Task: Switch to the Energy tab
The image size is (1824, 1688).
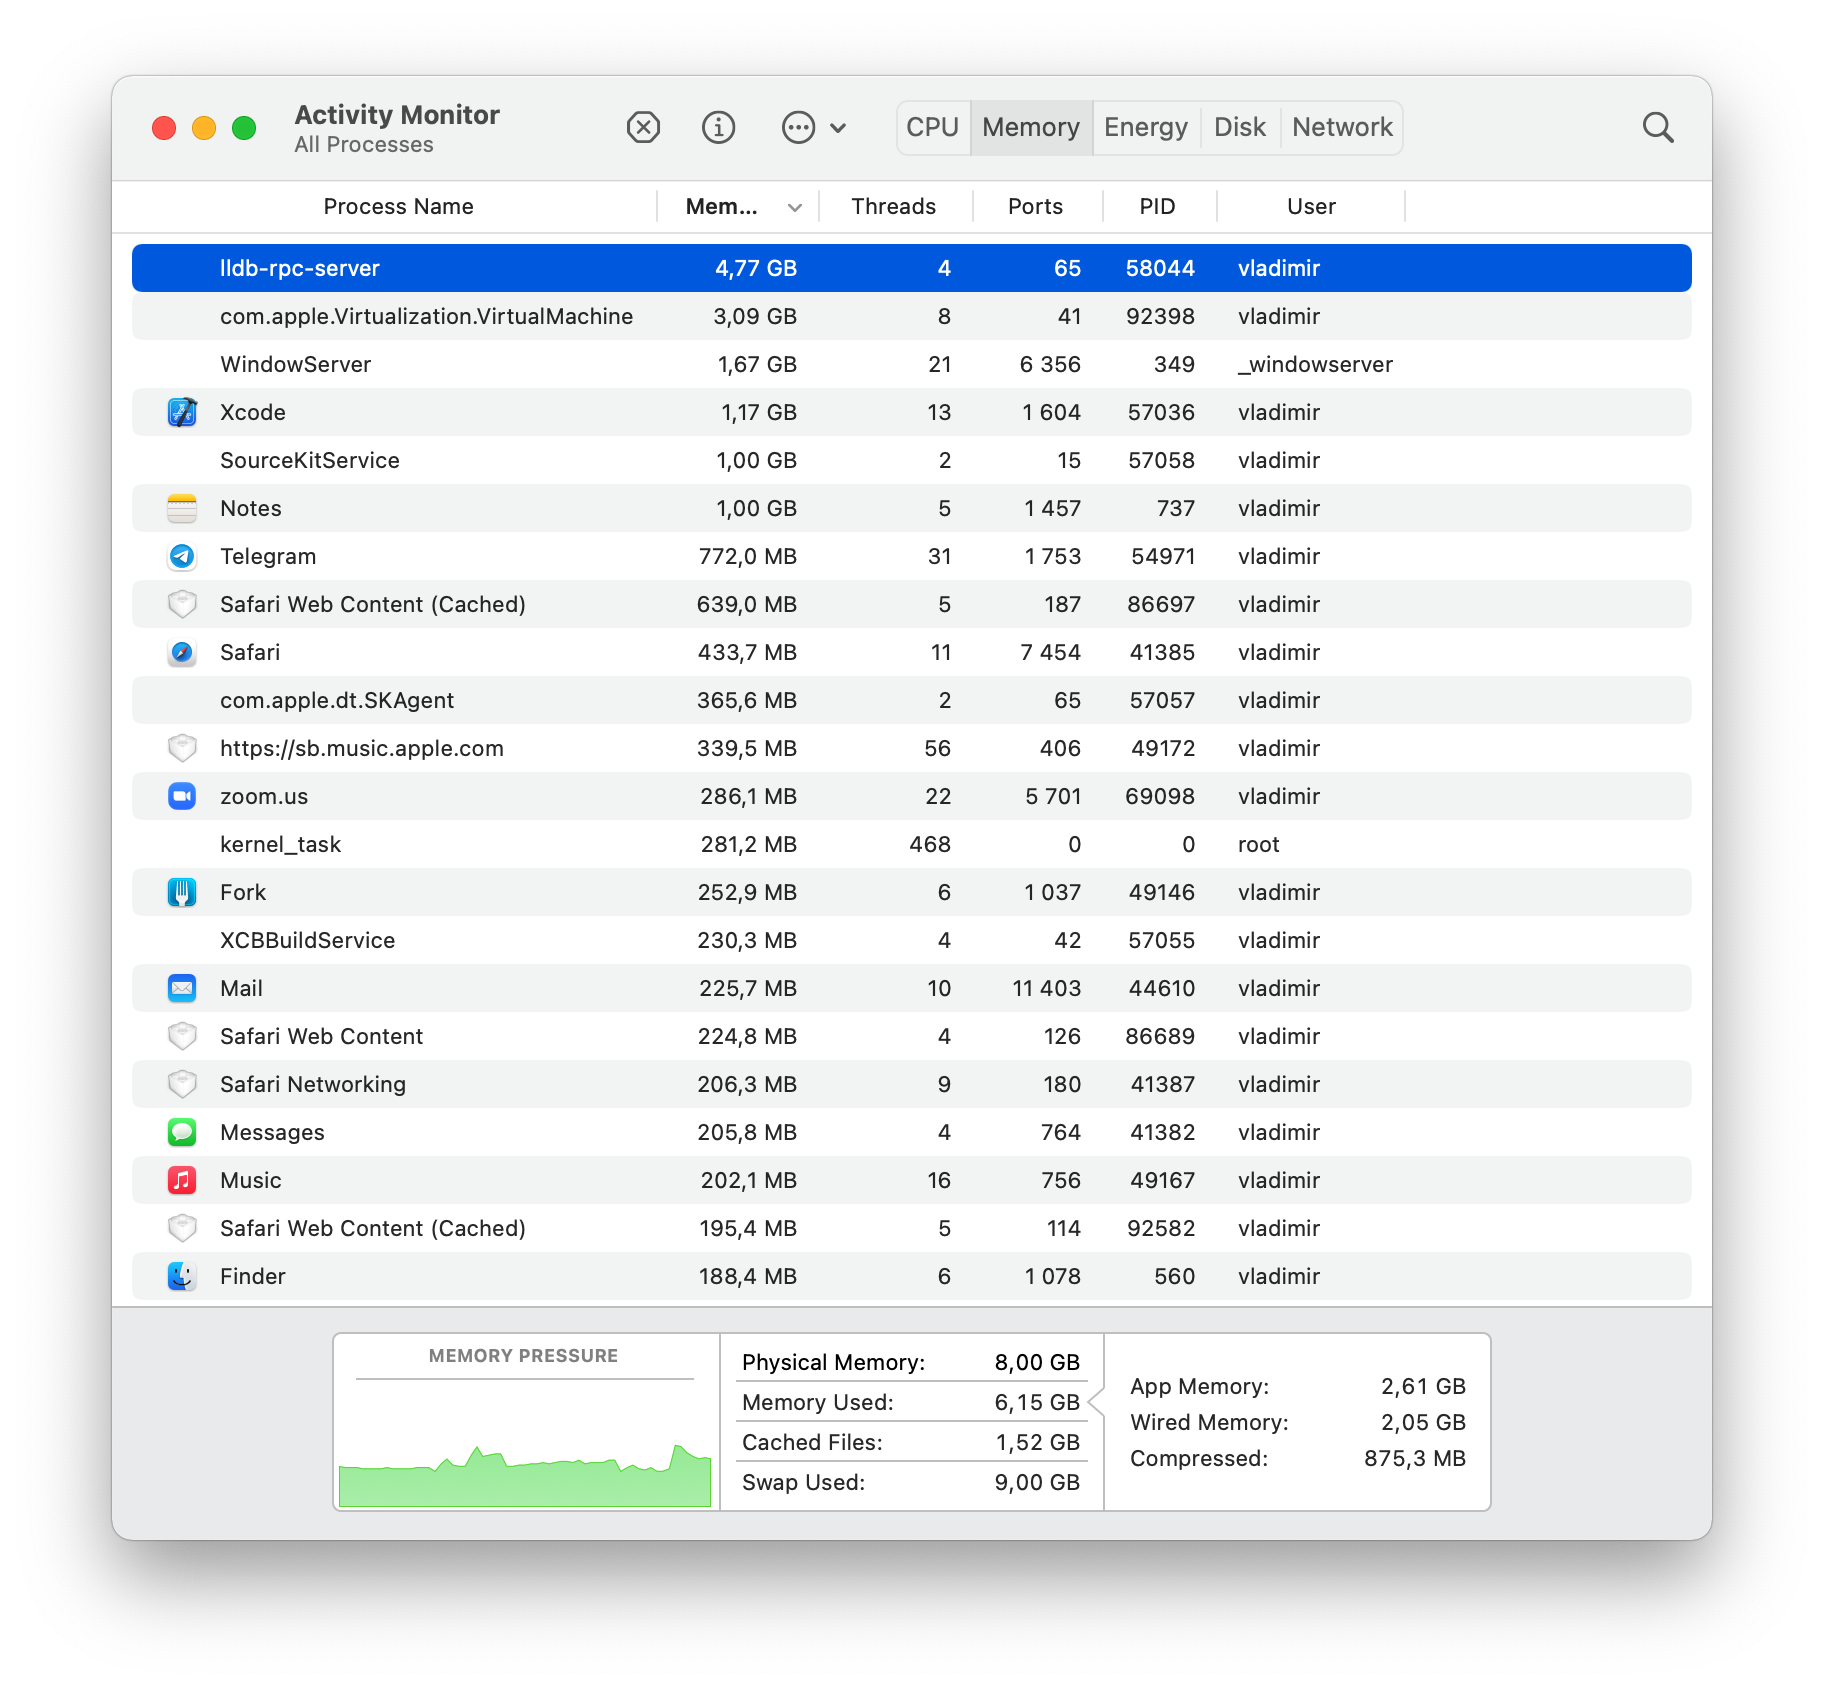Action: click(1145, 128)
